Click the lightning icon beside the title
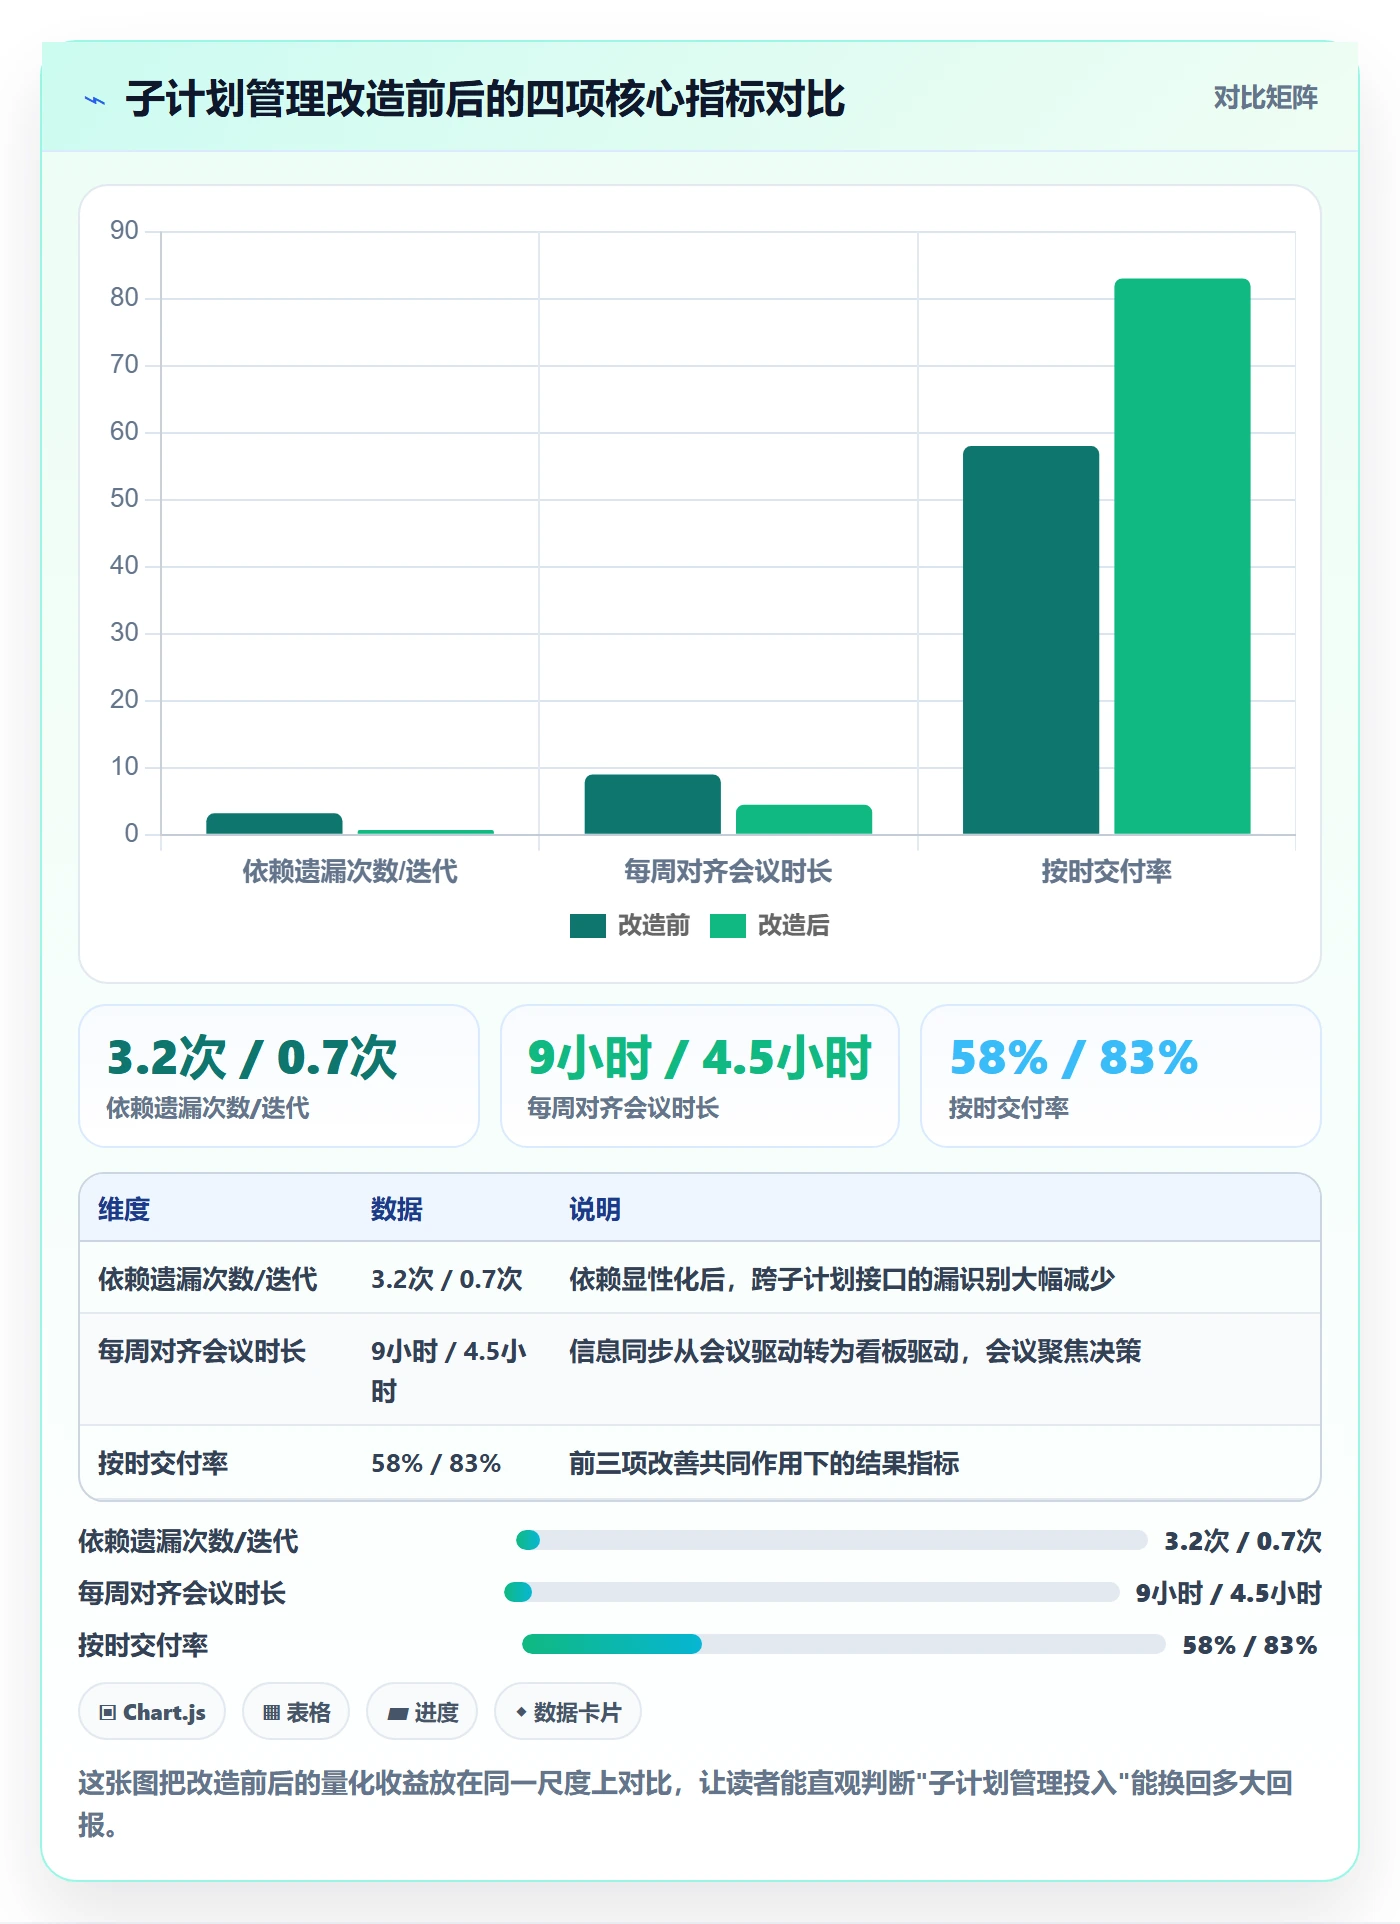The height and width of the screenshot is (1924, 1400). (x=95, y=100)
